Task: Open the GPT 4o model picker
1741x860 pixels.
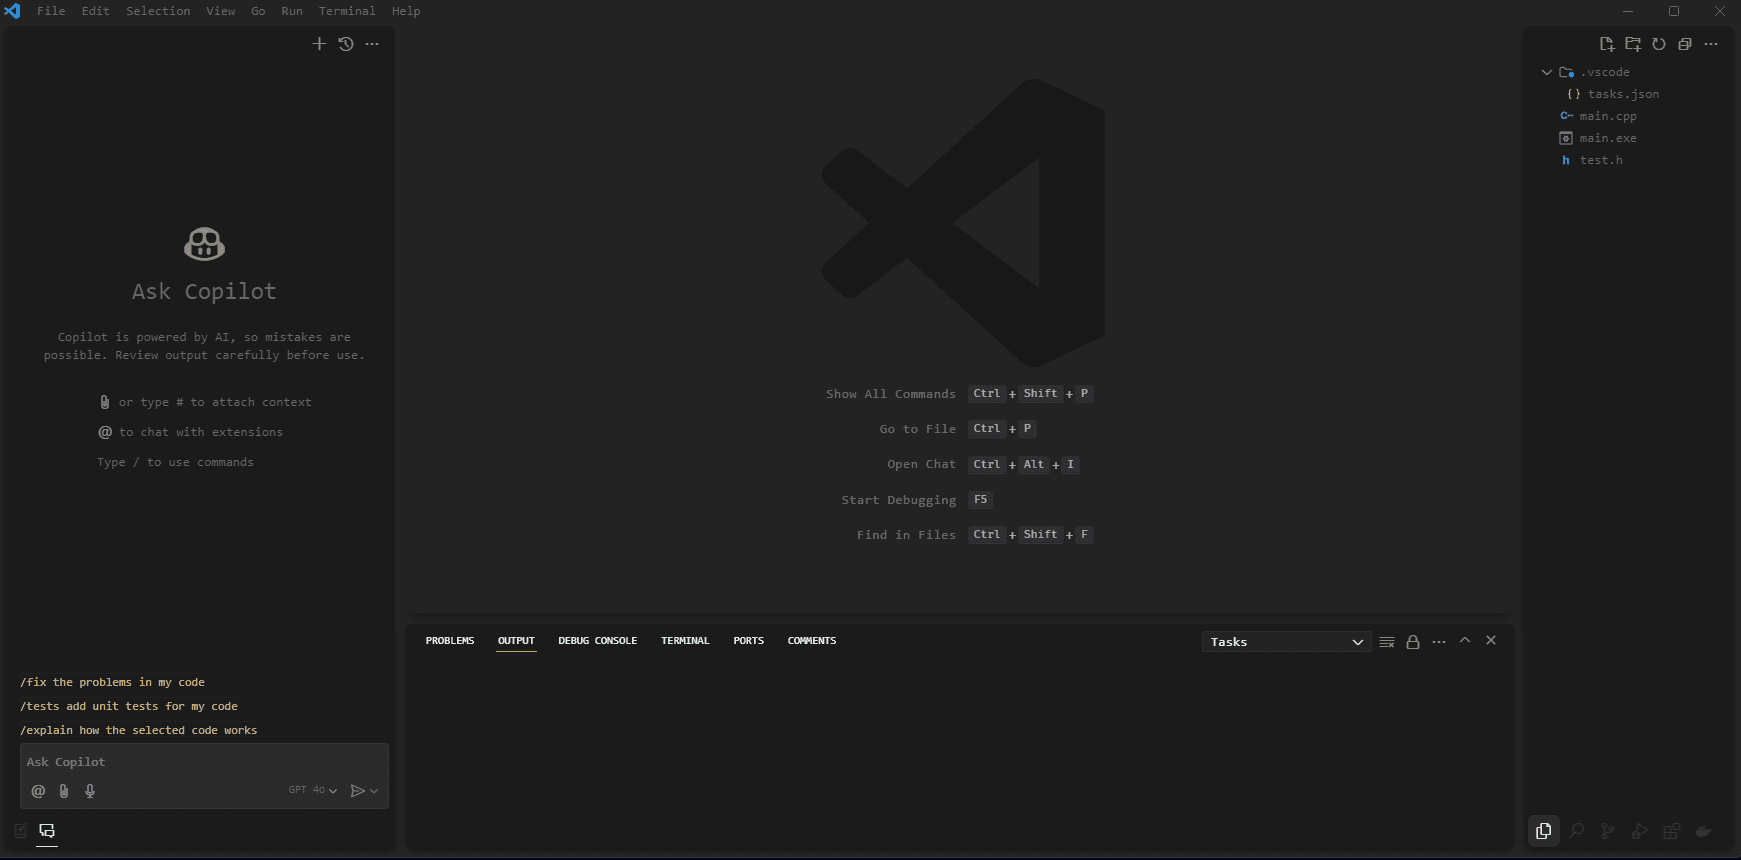Action: tap(313, 790)
